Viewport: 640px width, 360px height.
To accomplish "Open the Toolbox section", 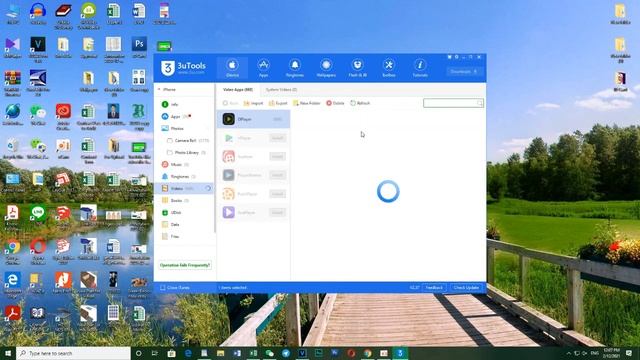I will (389, 68).
